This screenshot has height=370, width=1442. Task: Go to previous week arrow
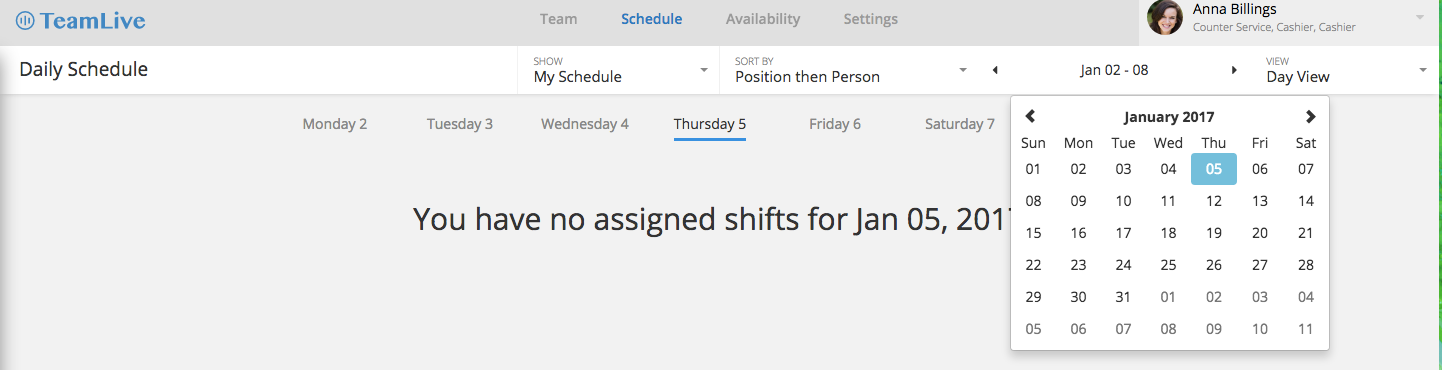(x=995, y=70)
